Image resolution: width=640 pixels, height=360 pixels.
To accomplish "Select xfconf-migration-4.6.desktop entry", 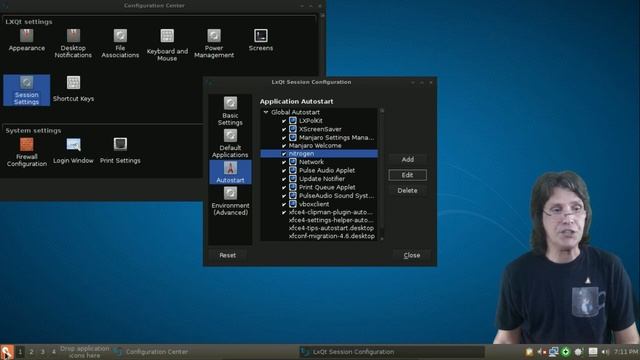I will tap(331, 236).
